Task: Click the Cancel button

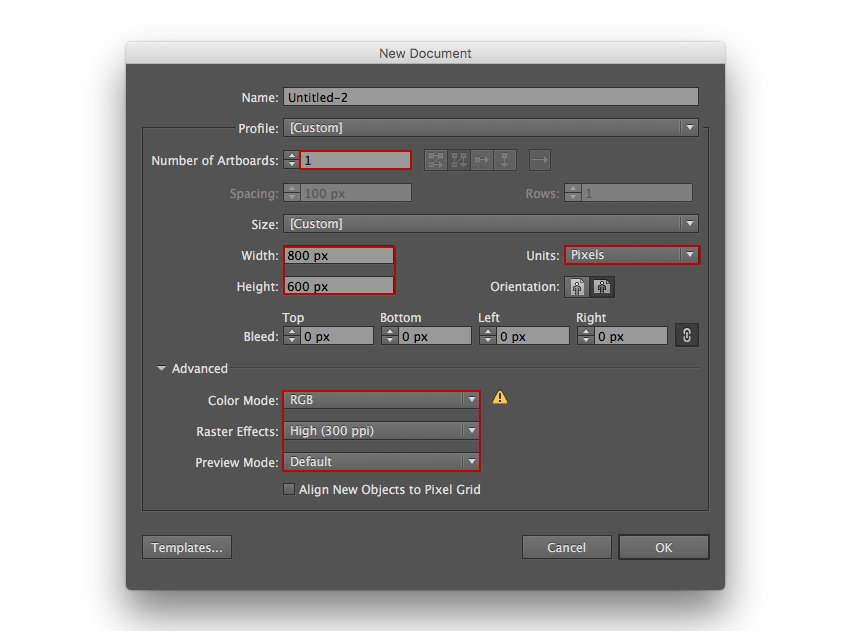Action: click(566, 547)
